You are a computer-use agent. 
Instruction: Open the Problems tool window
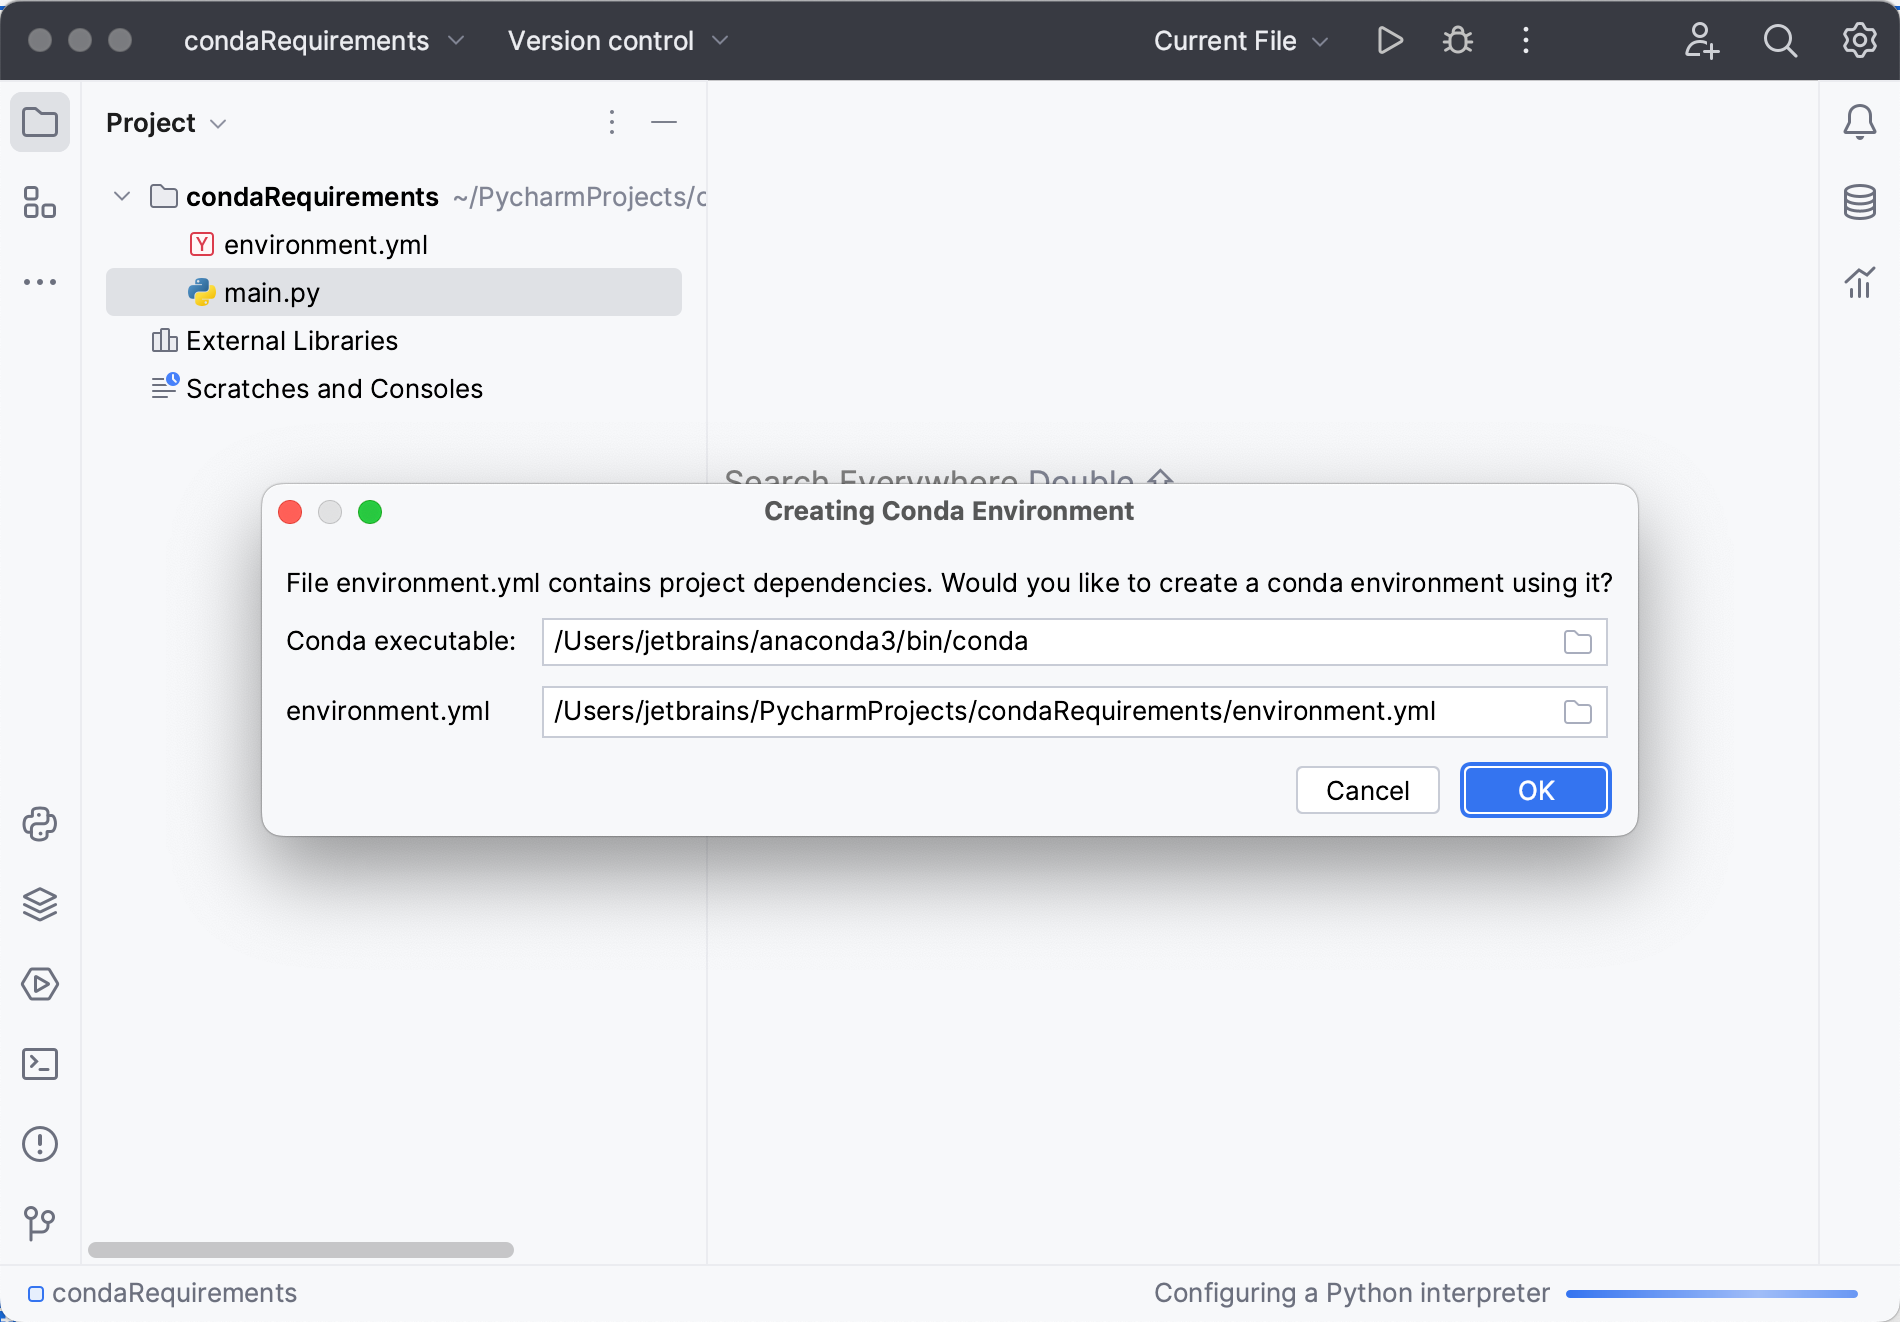tap(40, 1144)
